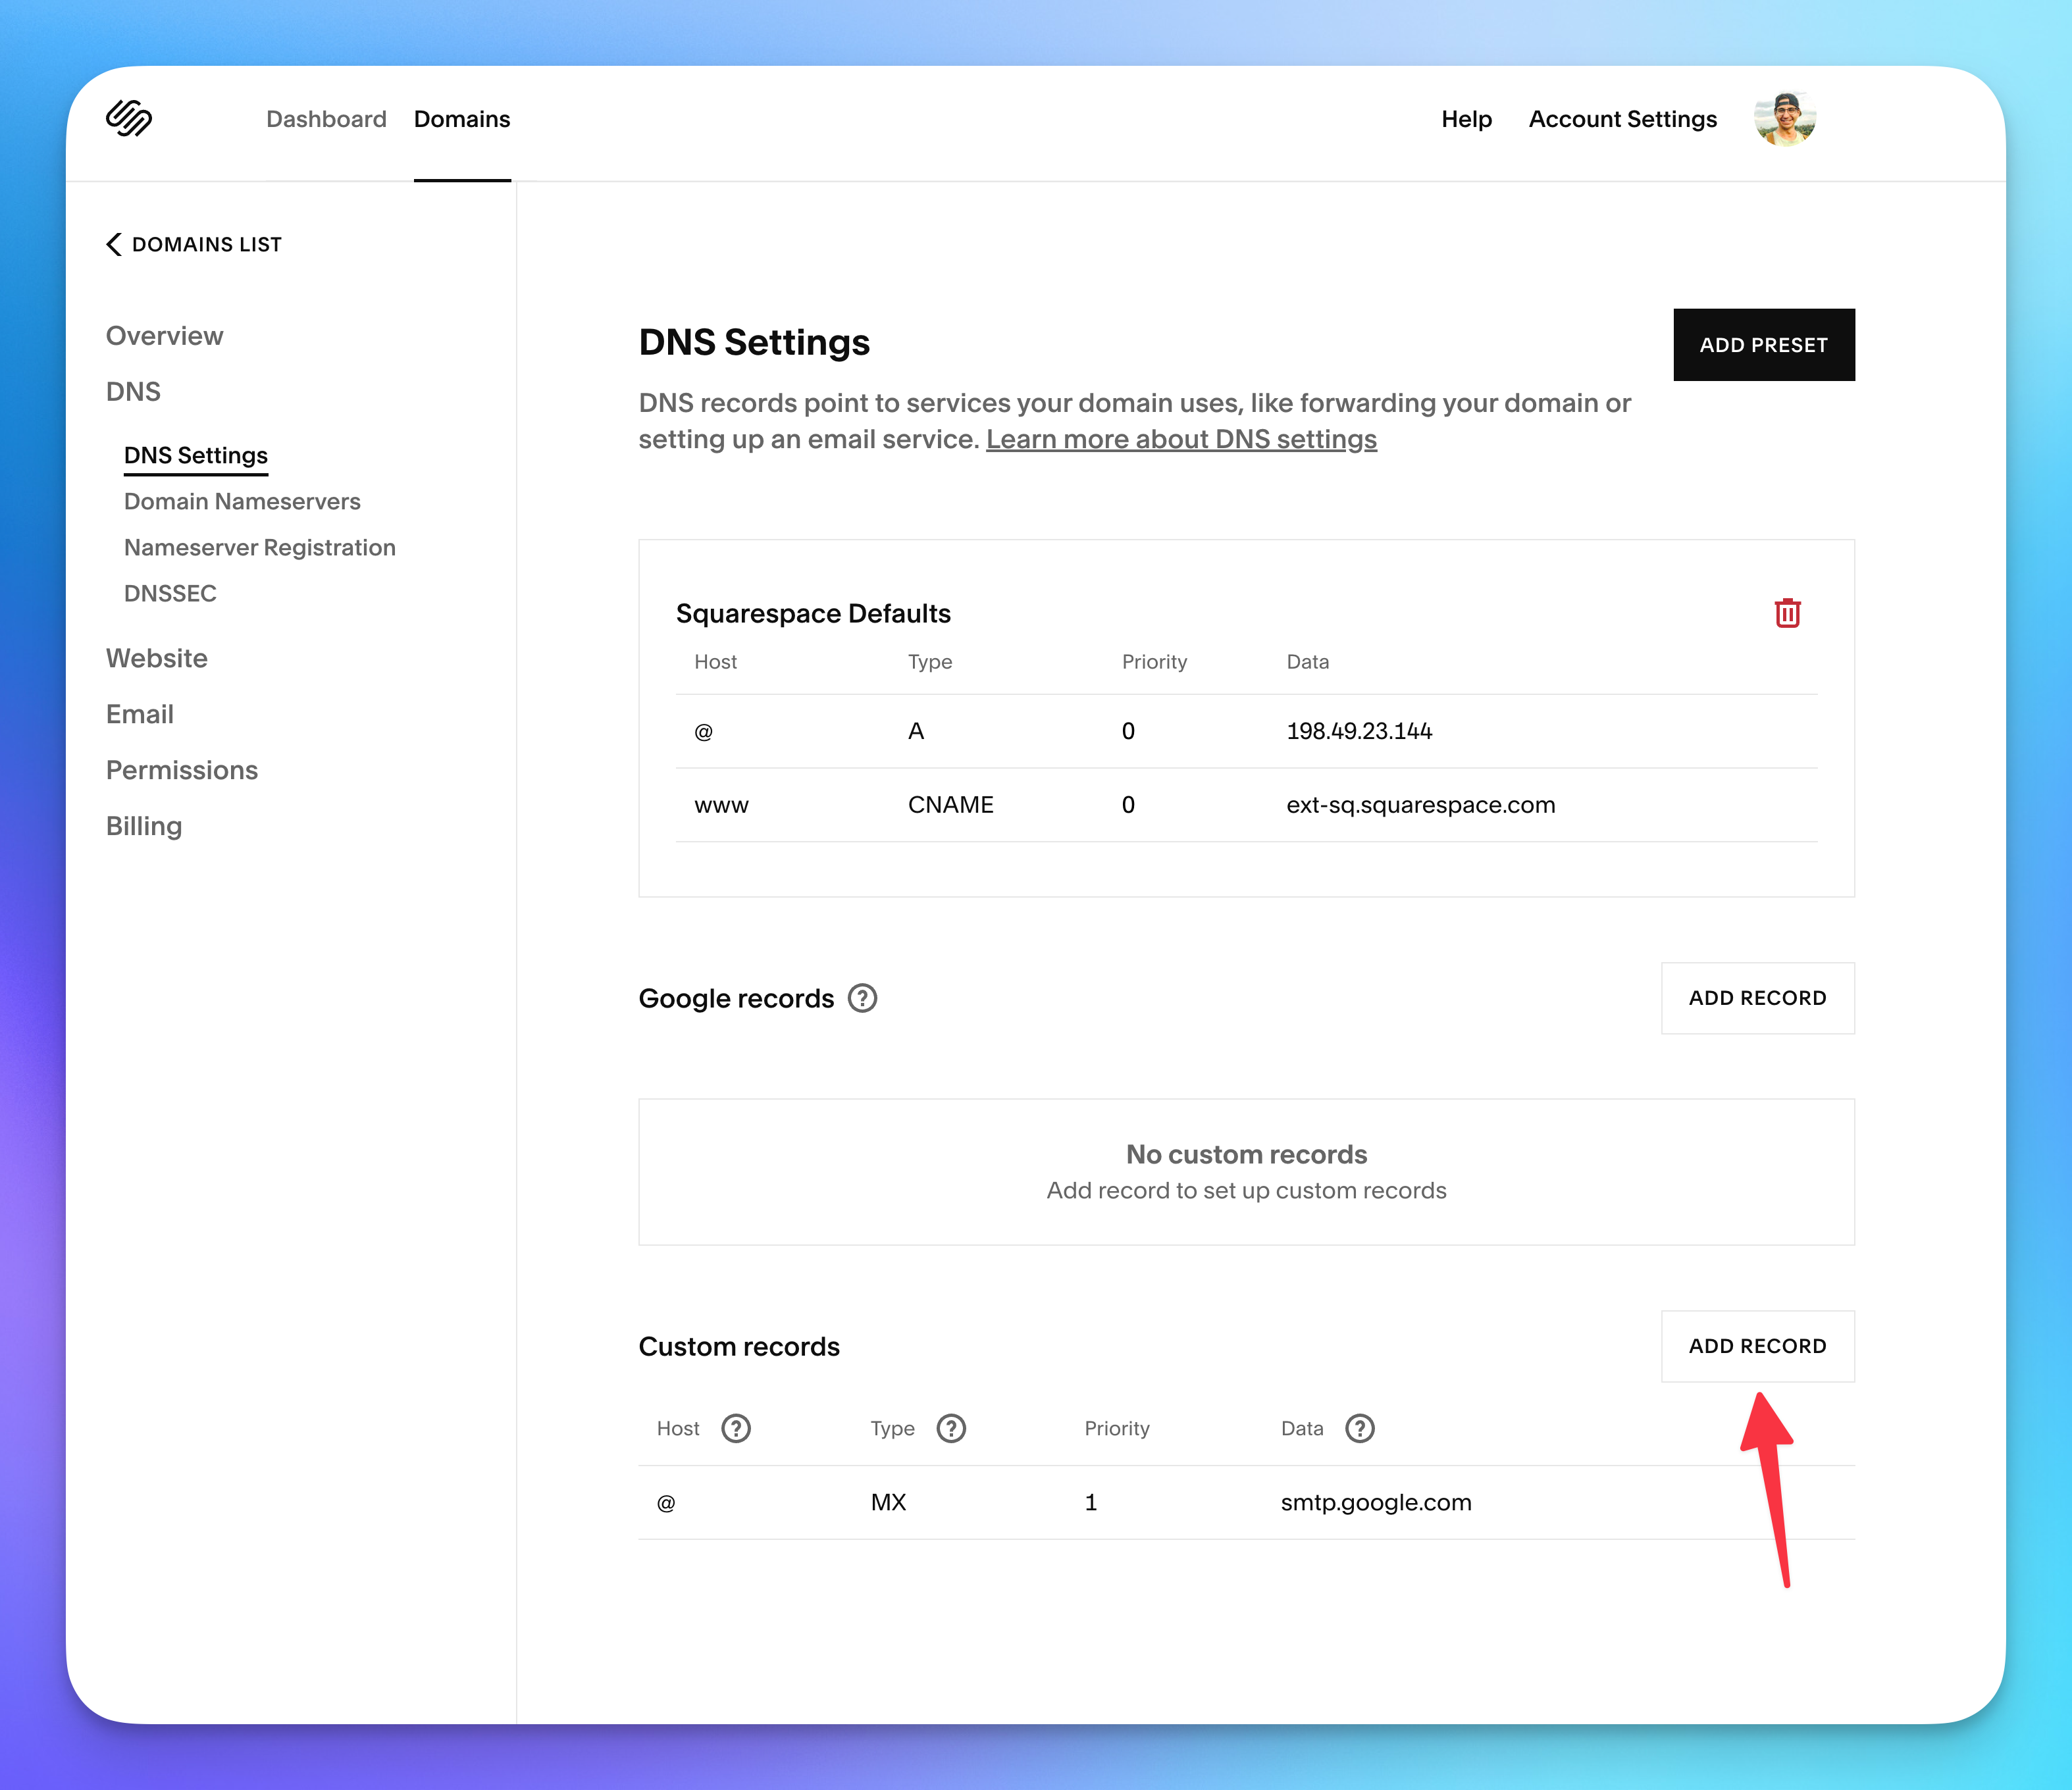Open Domain Nameservers in sidebar
Image resolution: width=2072 pixels, height=1790 pixels.
tap(242, 501)
